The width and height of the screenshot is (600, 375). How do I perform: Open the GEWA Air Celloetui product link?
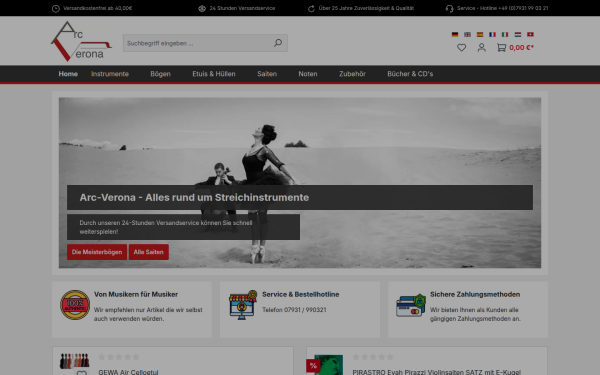click(x=128, y=372)
